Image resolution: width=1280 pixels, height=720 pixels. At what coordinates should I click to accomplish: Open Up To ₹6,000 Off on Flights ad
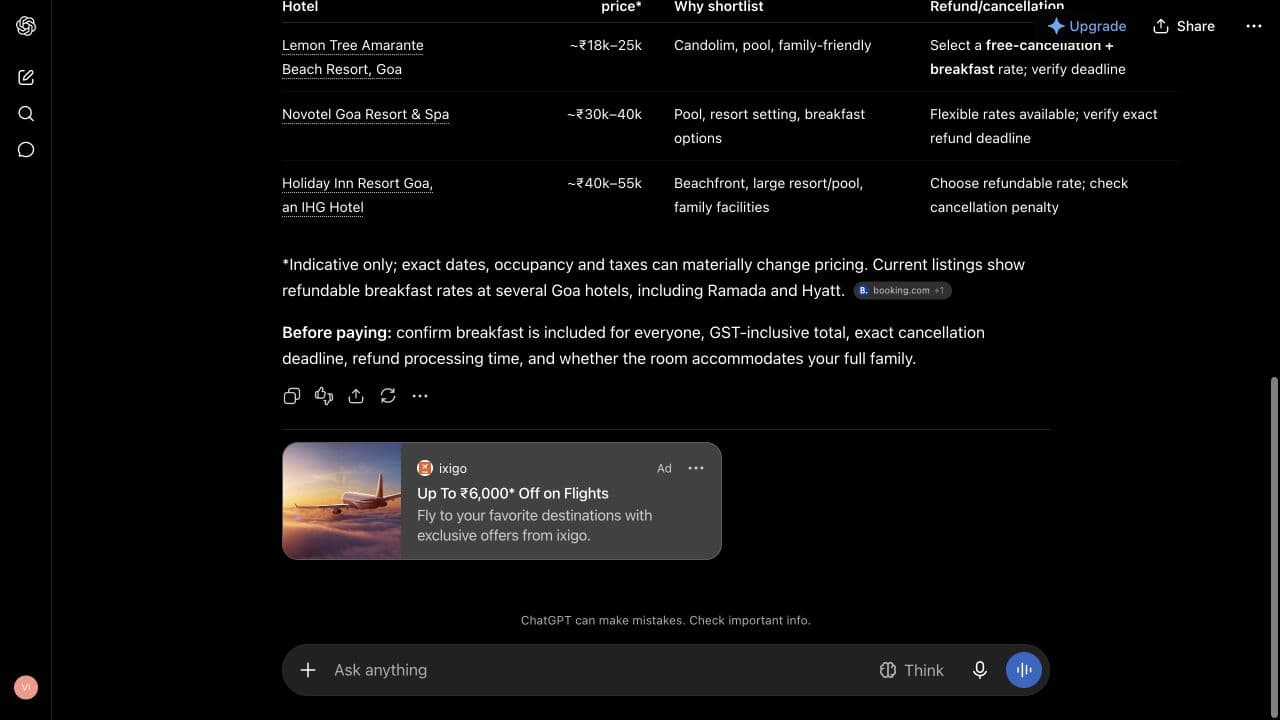512,493
